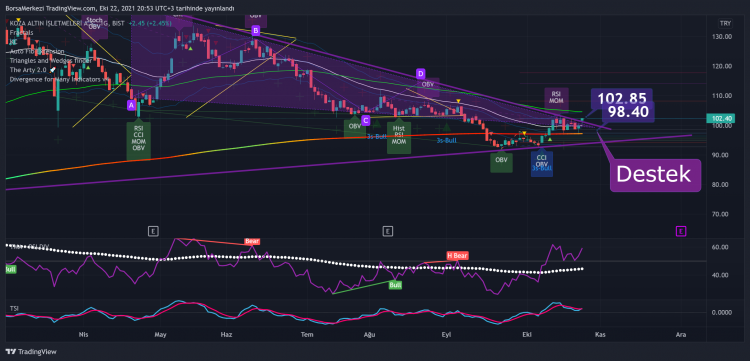Click the TRY currency button
Viewport: 750px width, 361px height.
pyautogui.click(x=725, y=23)
